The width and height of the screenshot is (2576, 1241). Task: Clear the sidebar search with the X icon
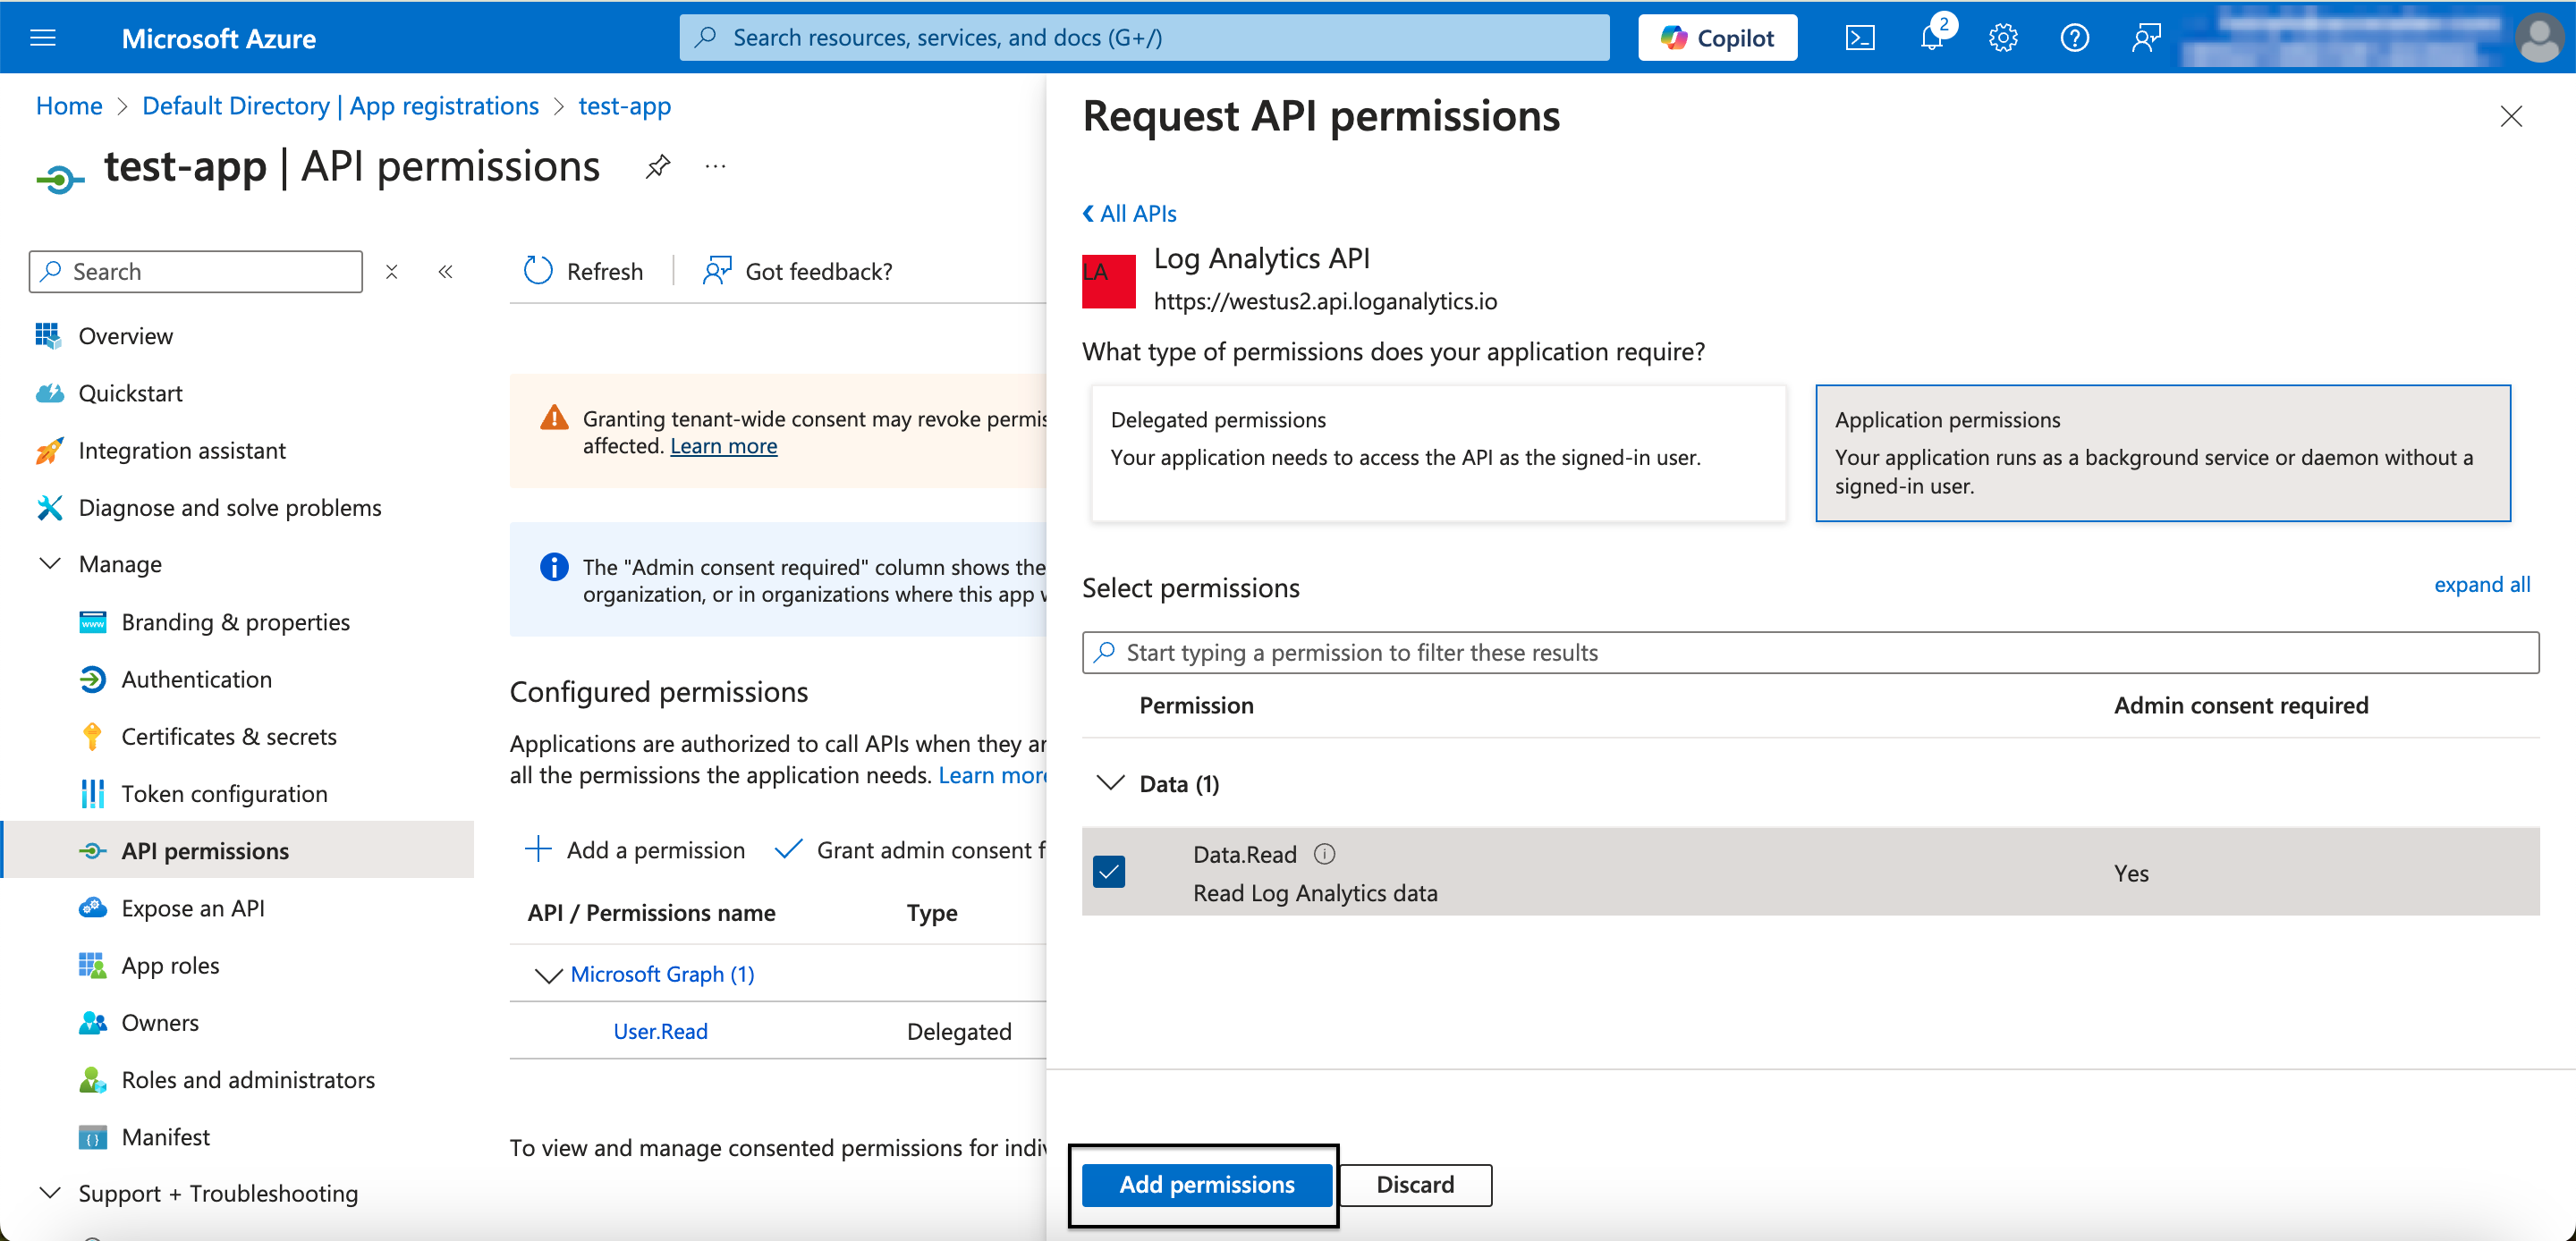click(392, 272)
